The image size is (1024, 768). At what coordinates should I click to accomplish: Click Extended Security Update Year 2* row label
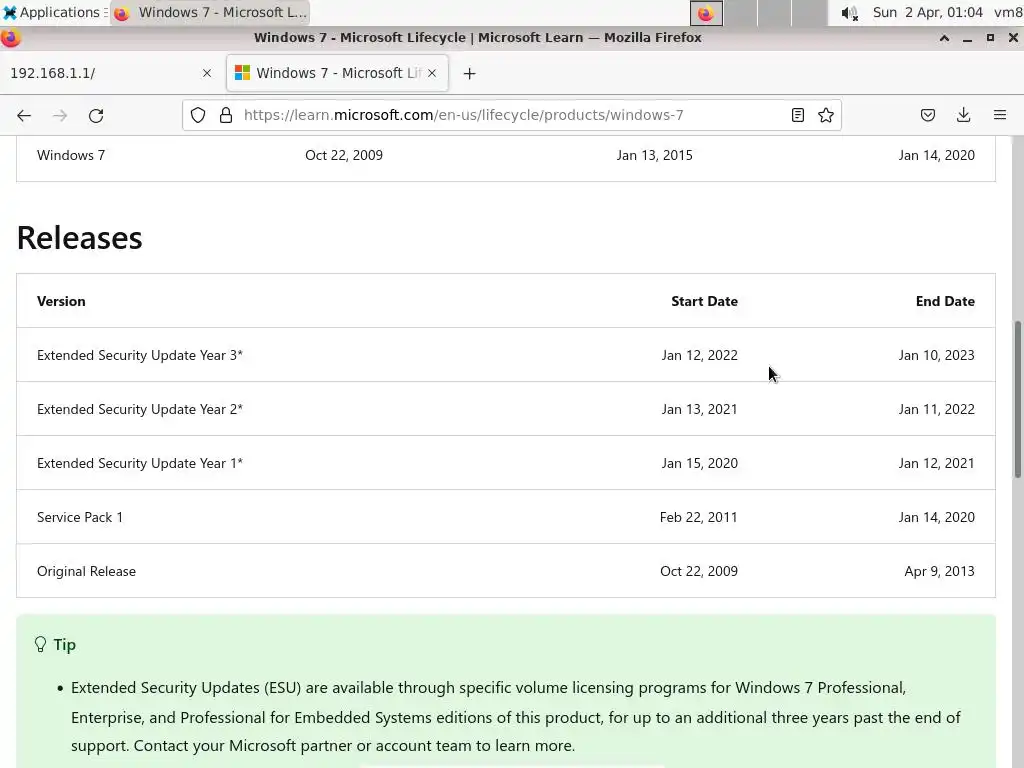click(x=140, y=409)
